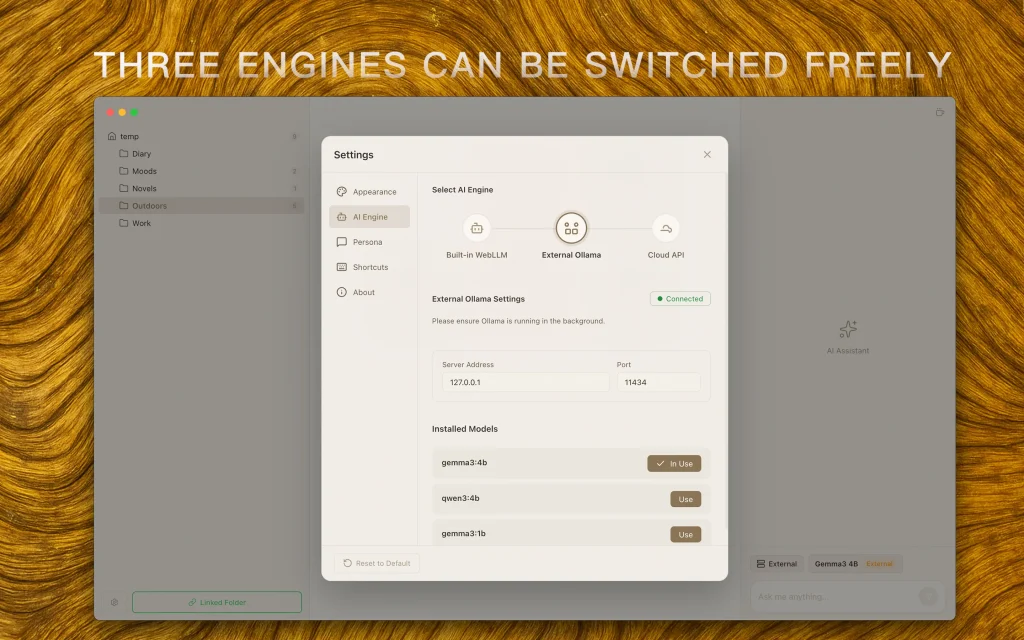Click the External Ollama engine icon
The height and width of the screenshot is (640, 1024).
tap(571, 228)
